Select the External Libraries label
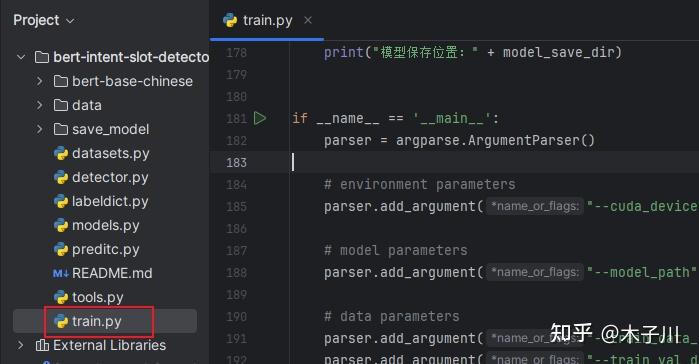The image size is (699, 364). pyautogui.click(x=110, y=345)
